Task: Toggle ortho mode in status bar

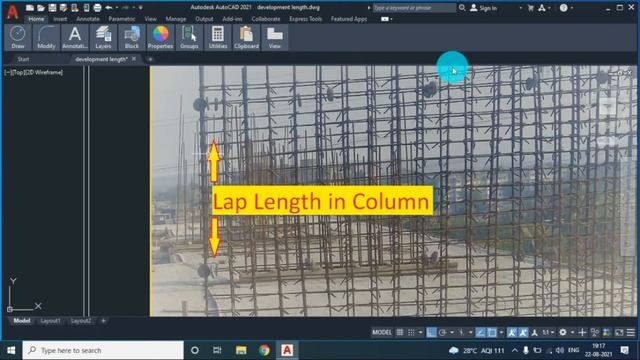Action: pos(431,332)
